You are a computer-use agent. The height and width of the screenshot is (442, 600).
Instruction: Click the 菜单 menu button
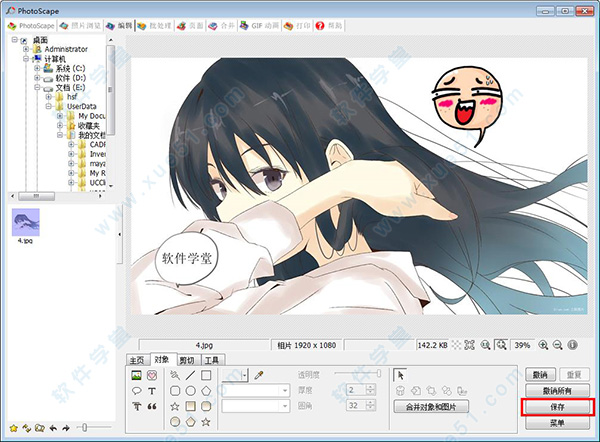(x=557, y=423)
